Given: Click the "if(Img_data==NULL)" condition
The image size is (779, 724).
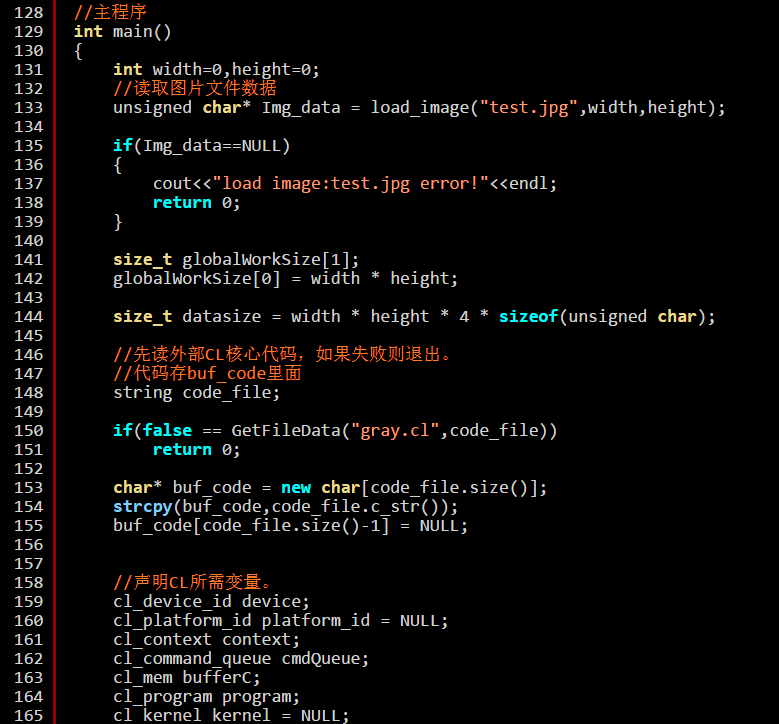Looking at the screenshot, I should click(201, 146).
